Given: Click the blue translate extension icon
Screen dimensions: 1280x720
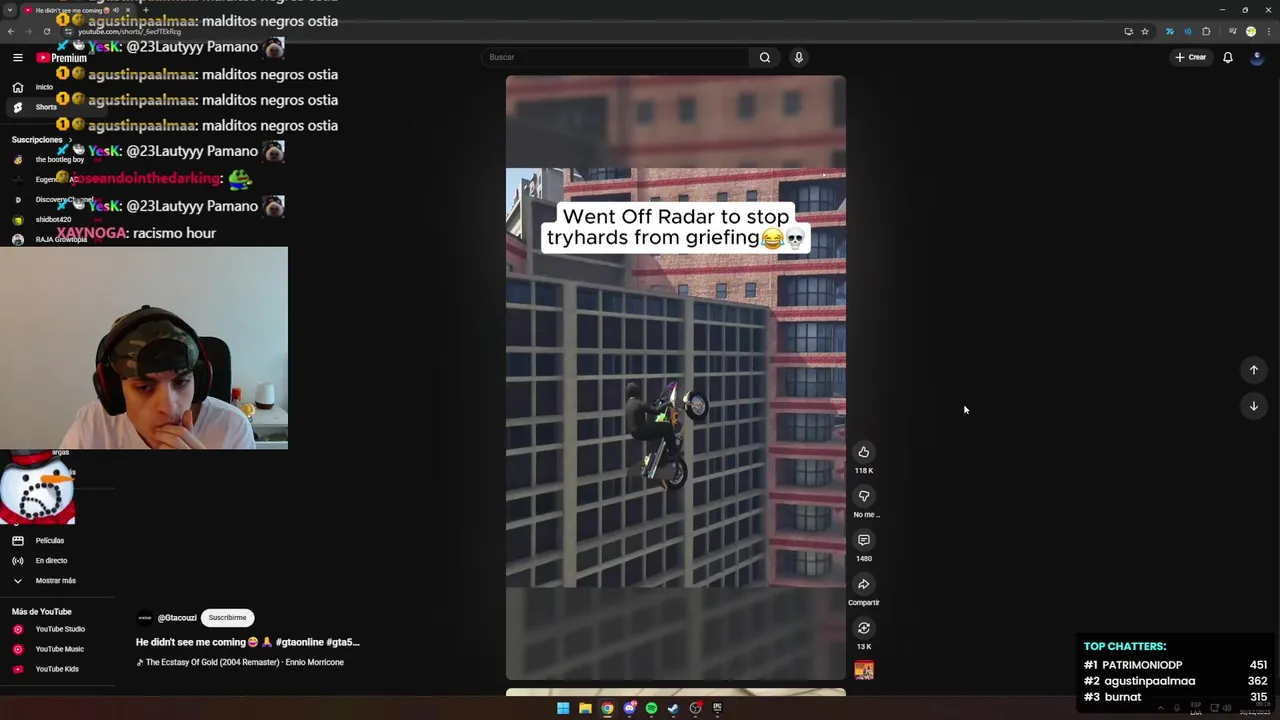Looking at the screenshot, I should [x=1170, y=32].
